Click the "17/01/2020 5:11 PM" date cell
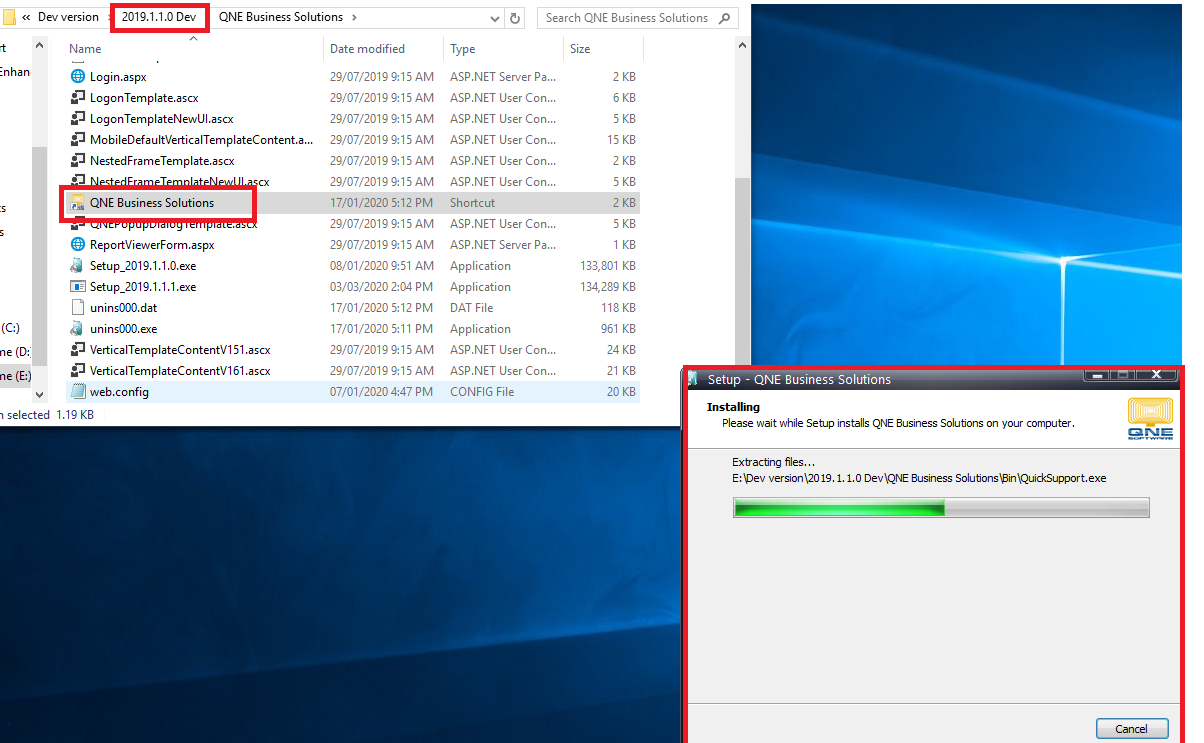Viewport: 1204px width, 743px height. [382, 329]
